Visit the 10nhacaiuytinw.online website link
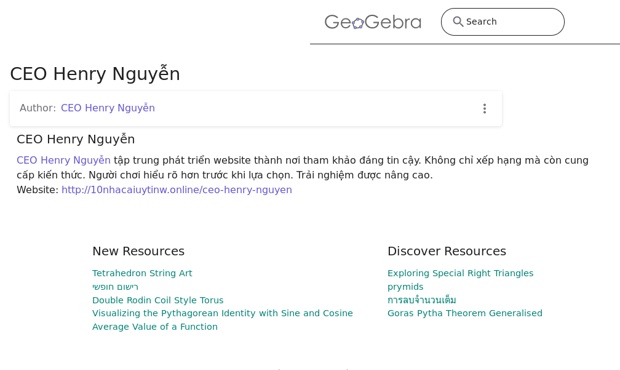Viewport: 620px width, 370px height. (x=177, y=190)
